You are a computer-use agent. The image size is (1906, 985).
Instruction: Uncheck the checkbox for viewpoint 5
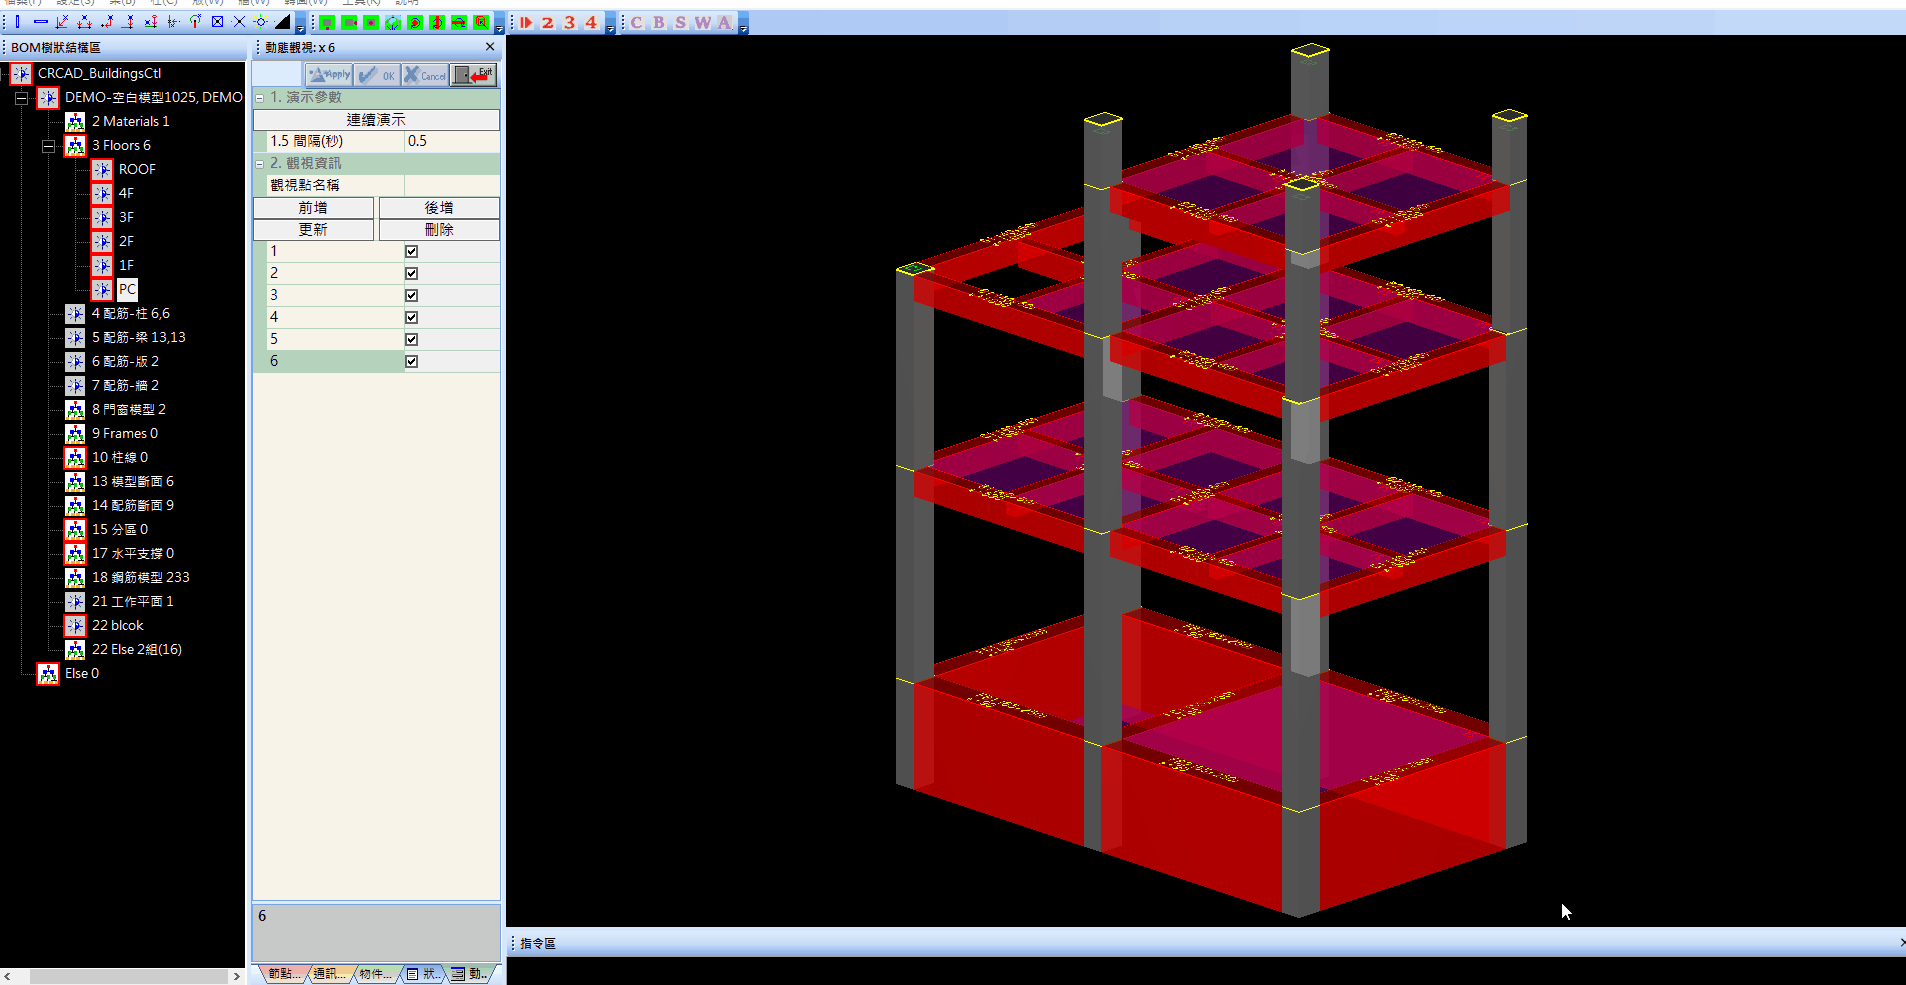point(411,339)
